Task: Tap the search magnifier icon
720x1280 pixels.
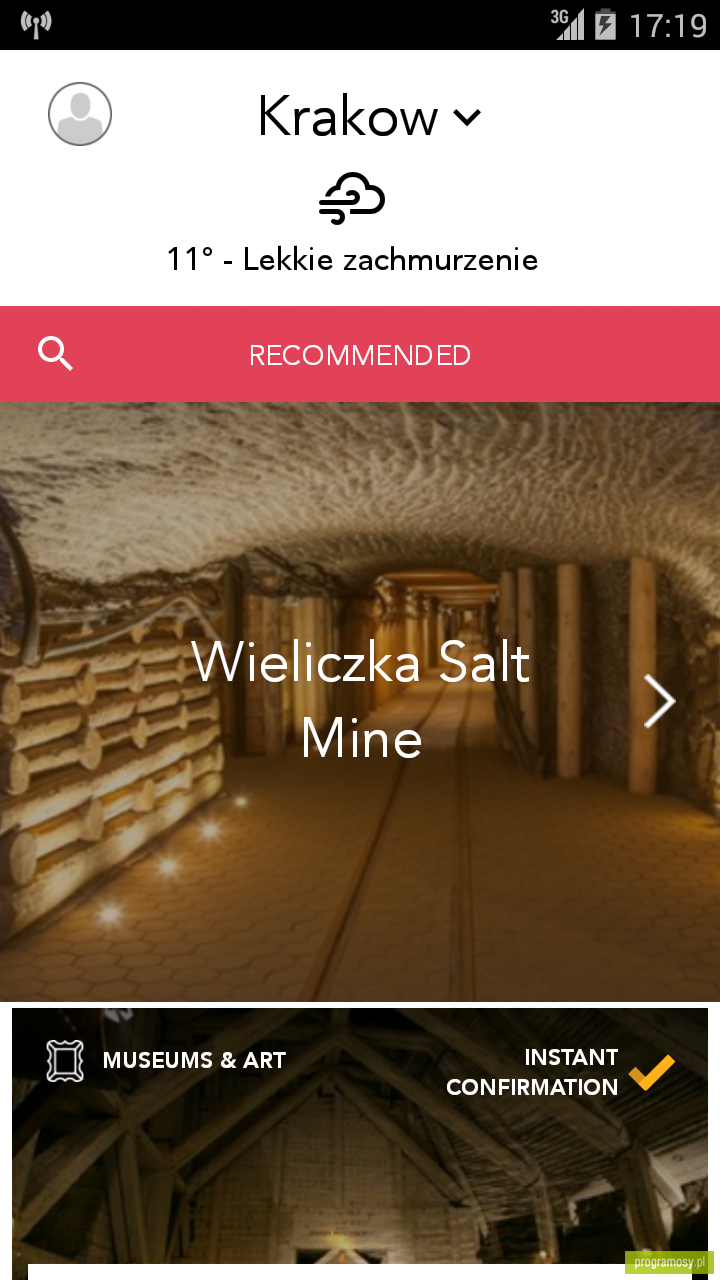Action: coord(55,354)
